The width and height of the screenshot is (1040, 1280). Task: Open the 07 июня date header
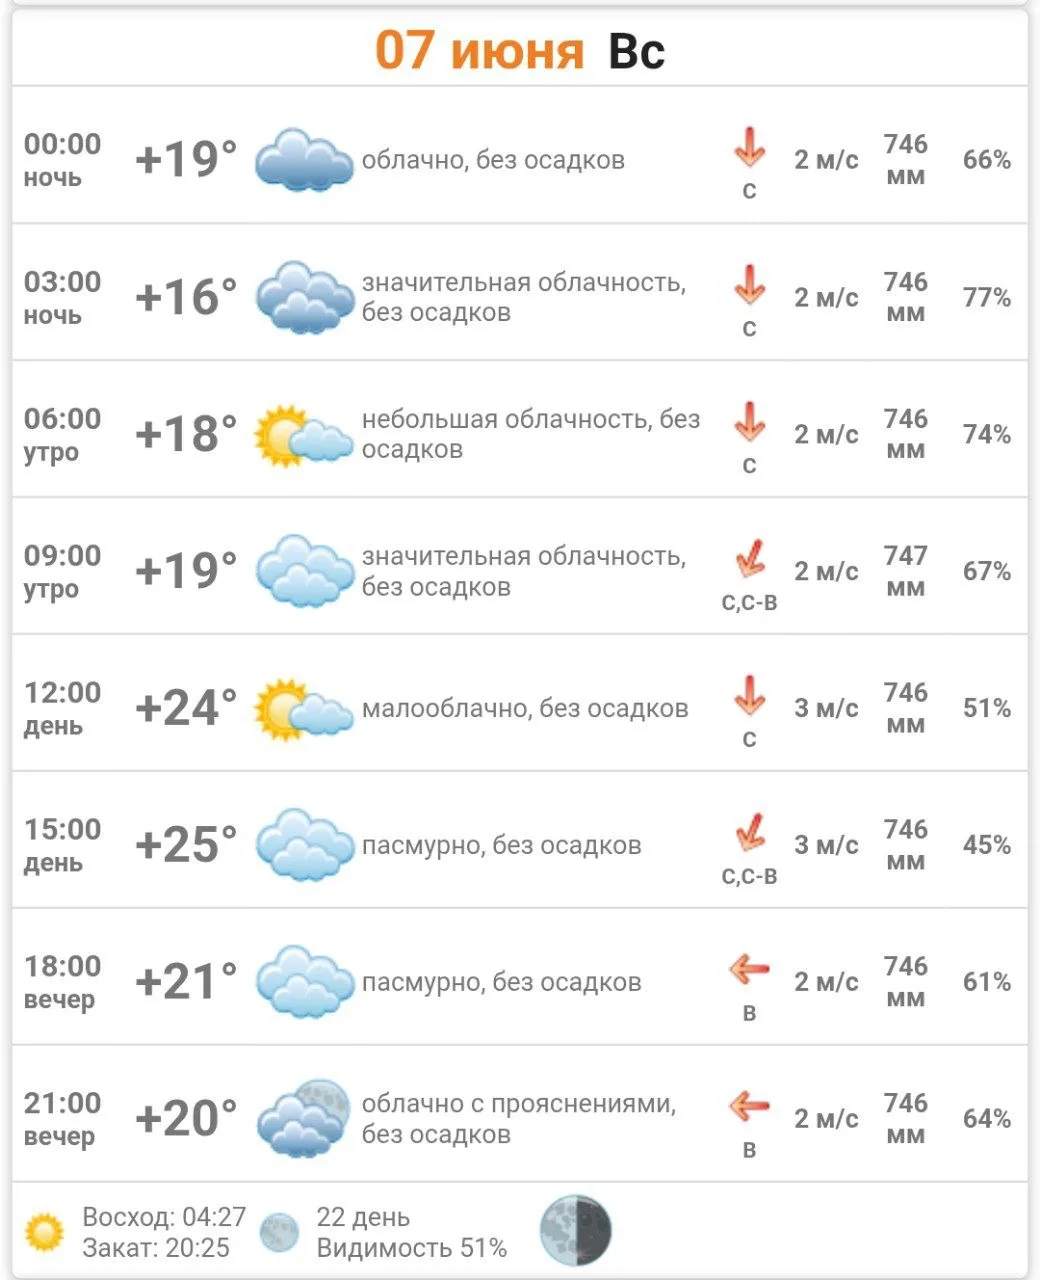pos(479,50)
